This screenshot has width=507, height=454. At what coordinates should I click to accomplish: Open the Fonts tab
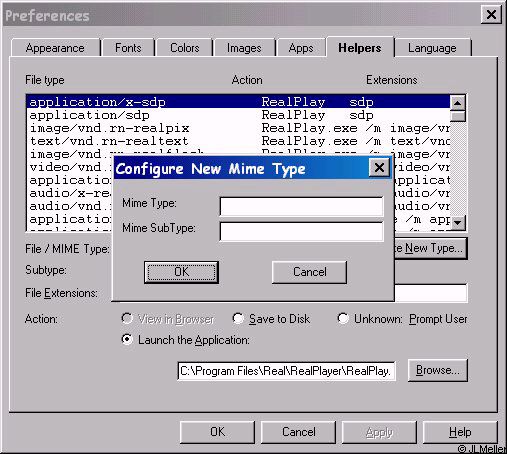coord(128,48)
